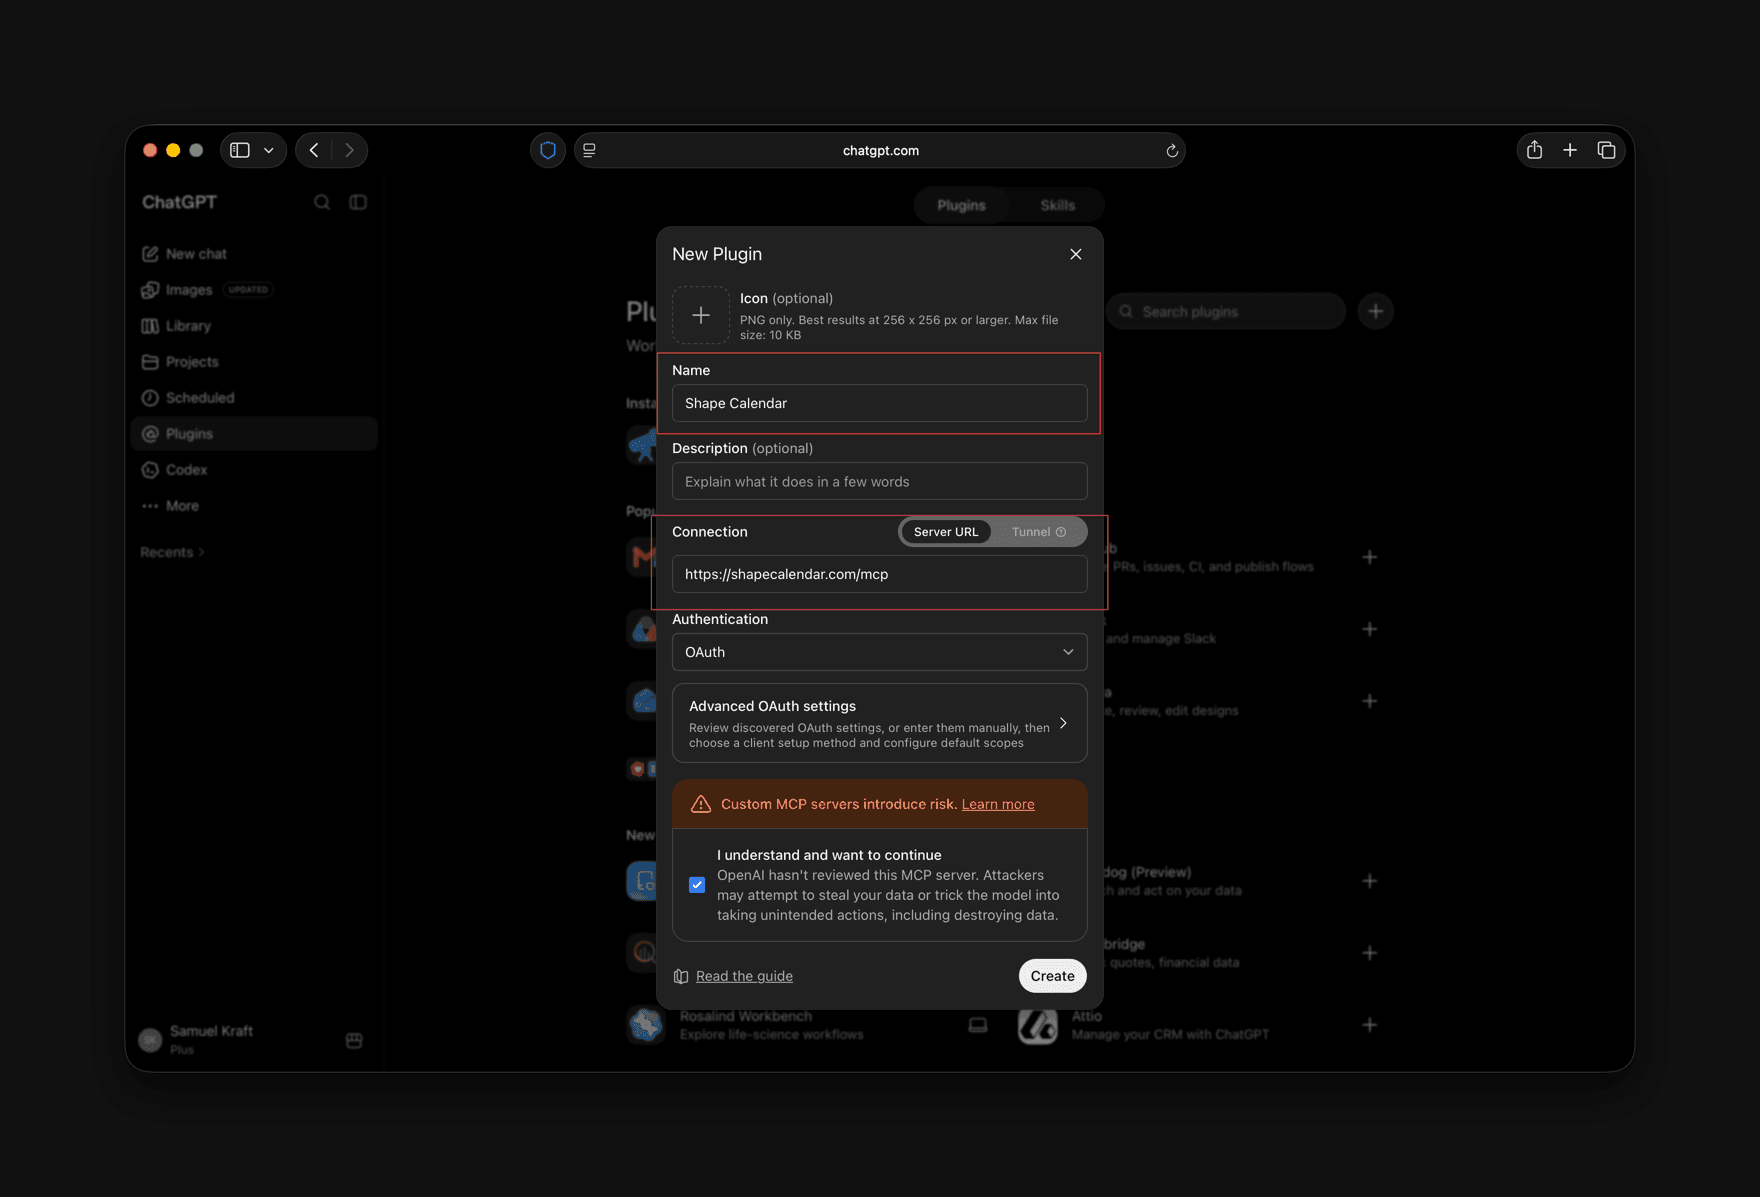This screenshot has height=1197, width=1760.
Task: Open Library in the sidebar
Action: click(254, 326)
